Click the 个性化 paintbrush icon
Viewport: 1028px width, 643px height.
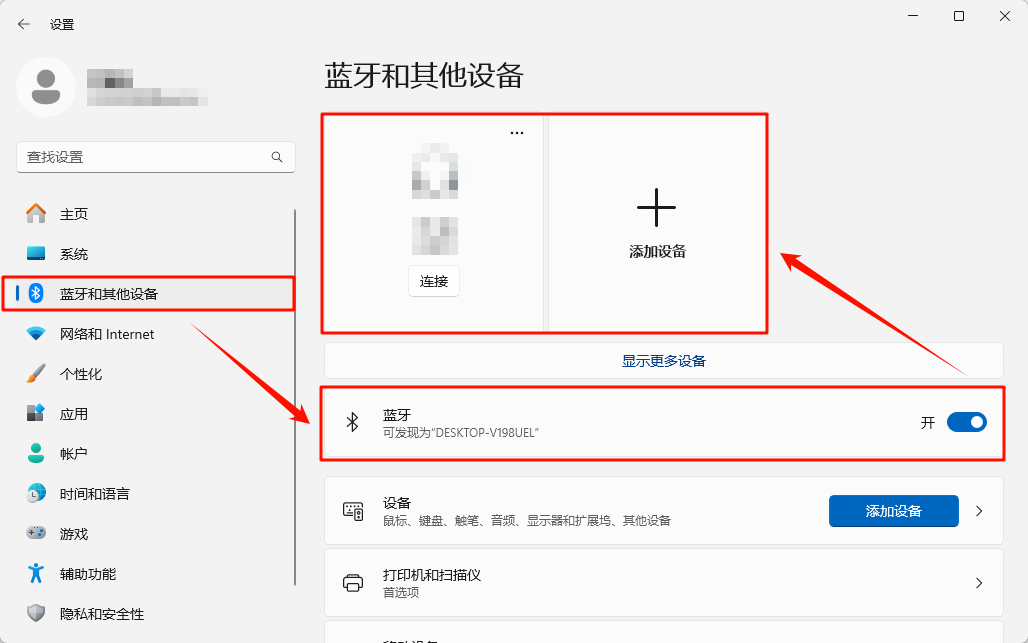36,374
